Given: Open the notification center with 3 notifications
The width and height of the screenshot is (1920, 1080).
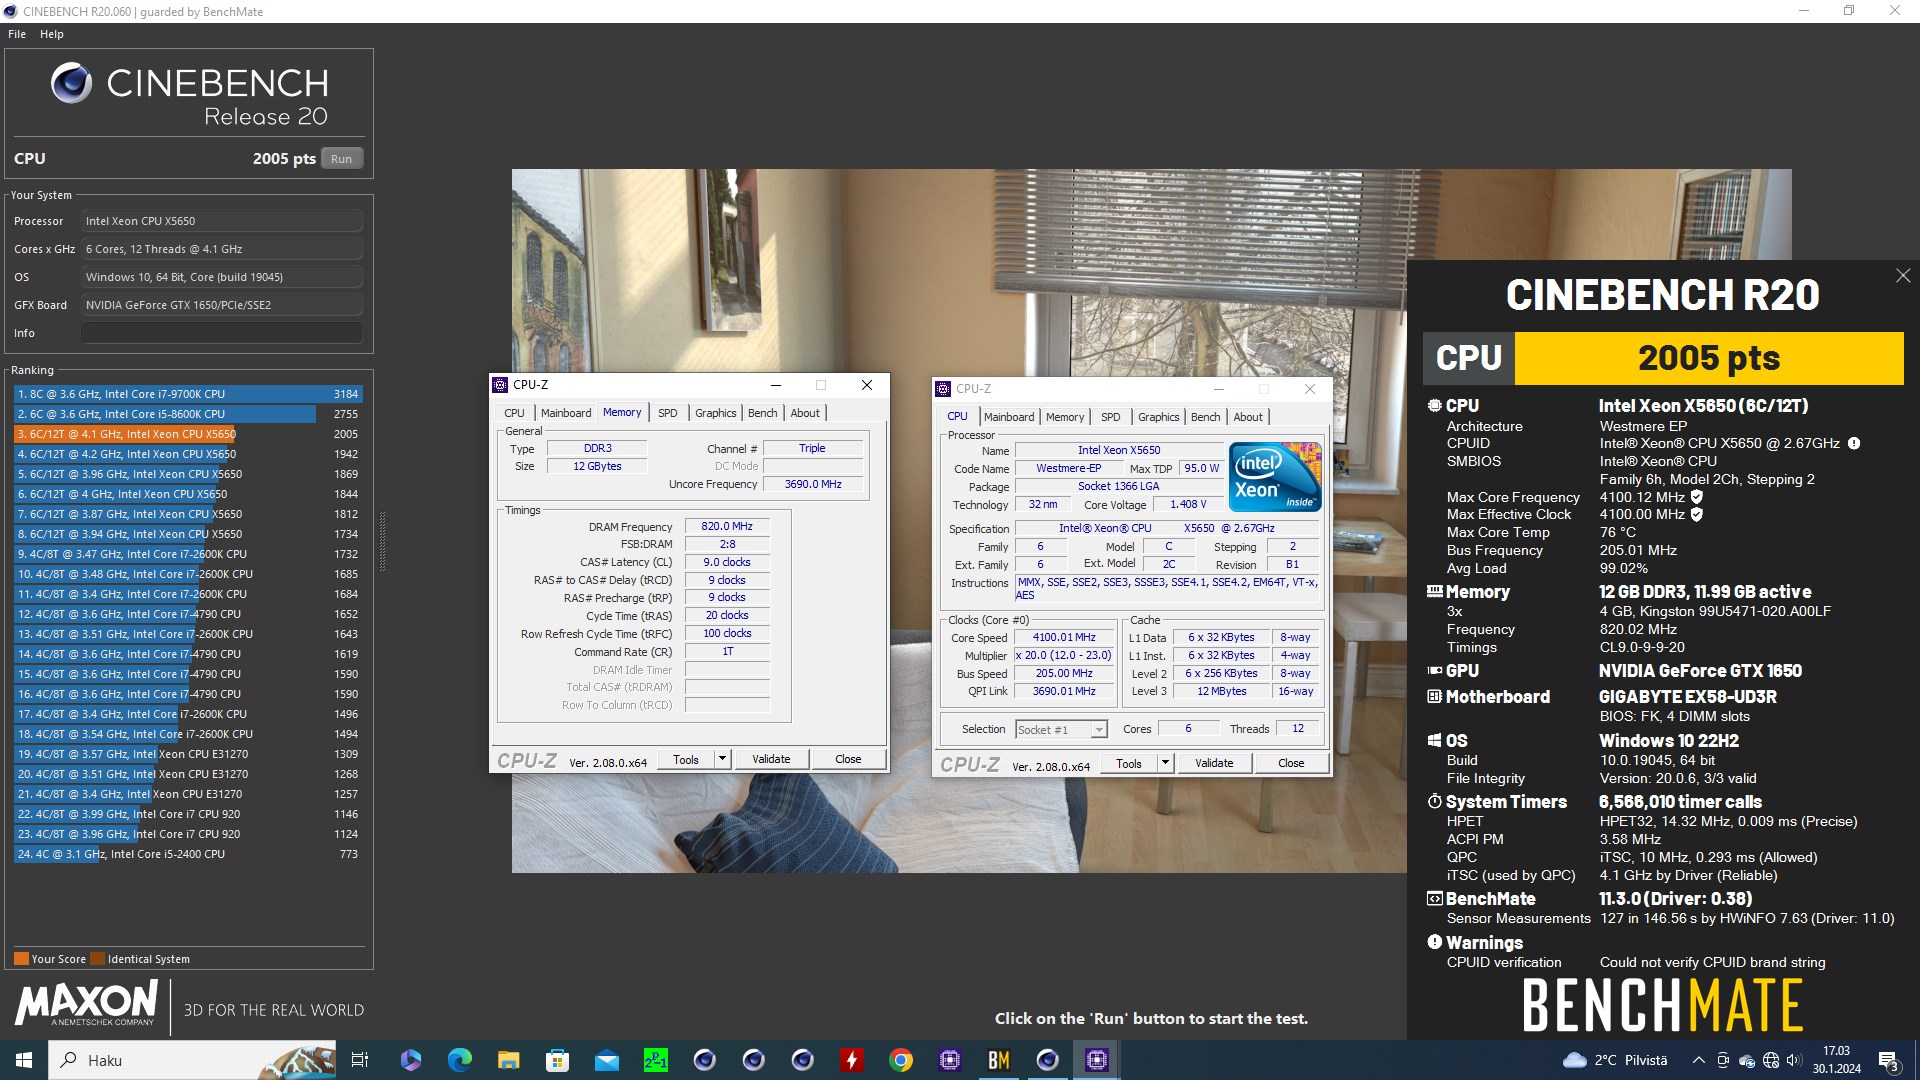Looking at the screenshot, I should point(1888,1060).
